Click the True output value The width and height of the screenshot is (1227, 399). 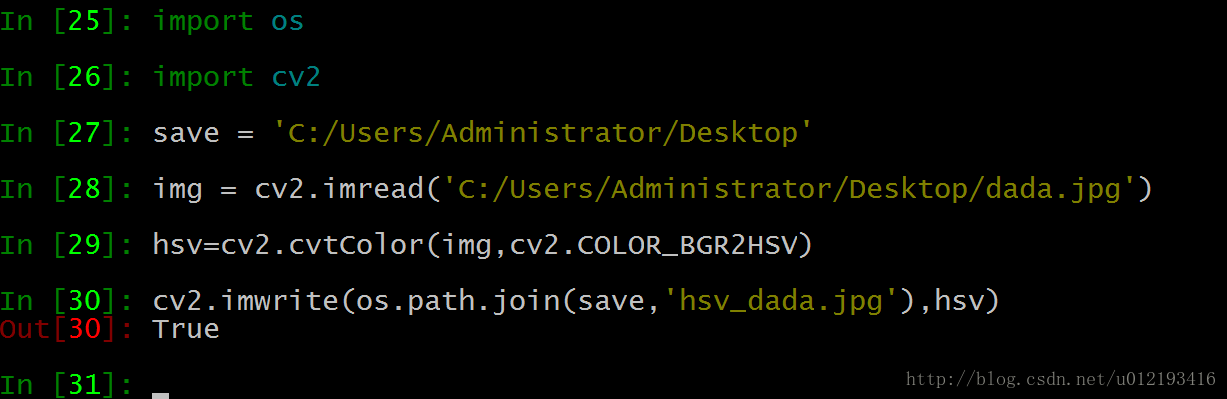[186, 329]
